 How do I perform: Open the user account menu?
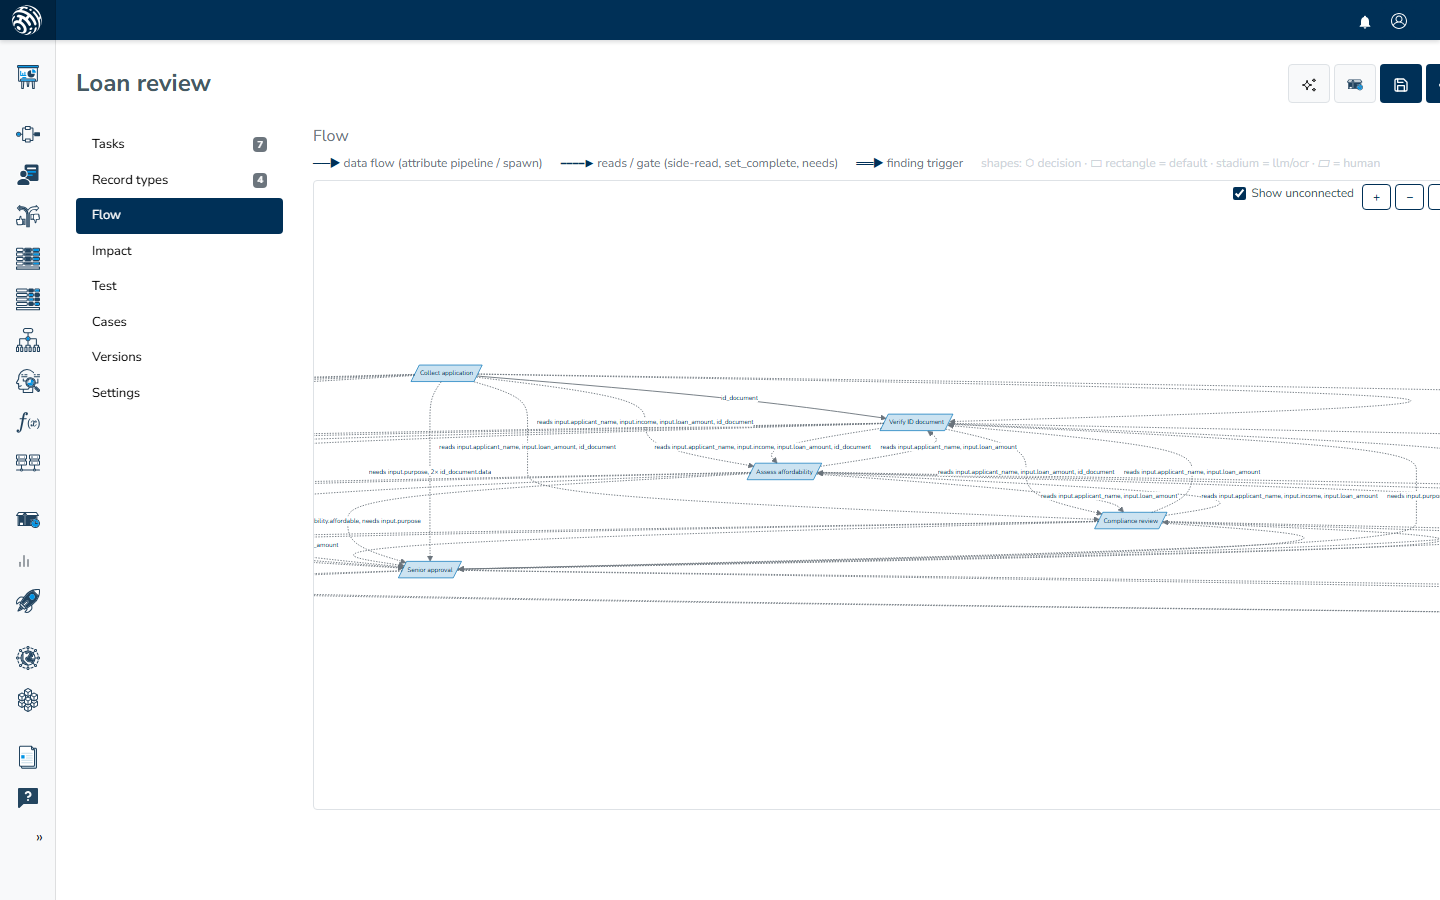pyautogui.click(x=1399, y=21)
